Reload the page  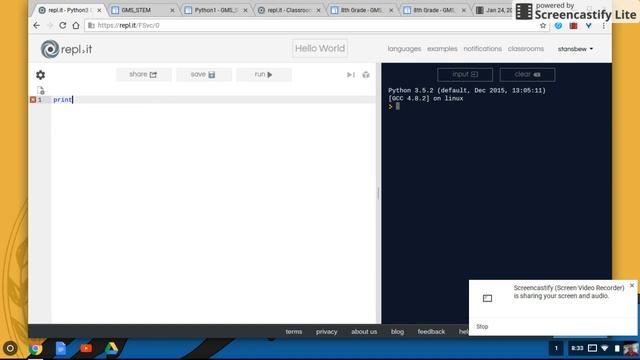click(62, 25)
